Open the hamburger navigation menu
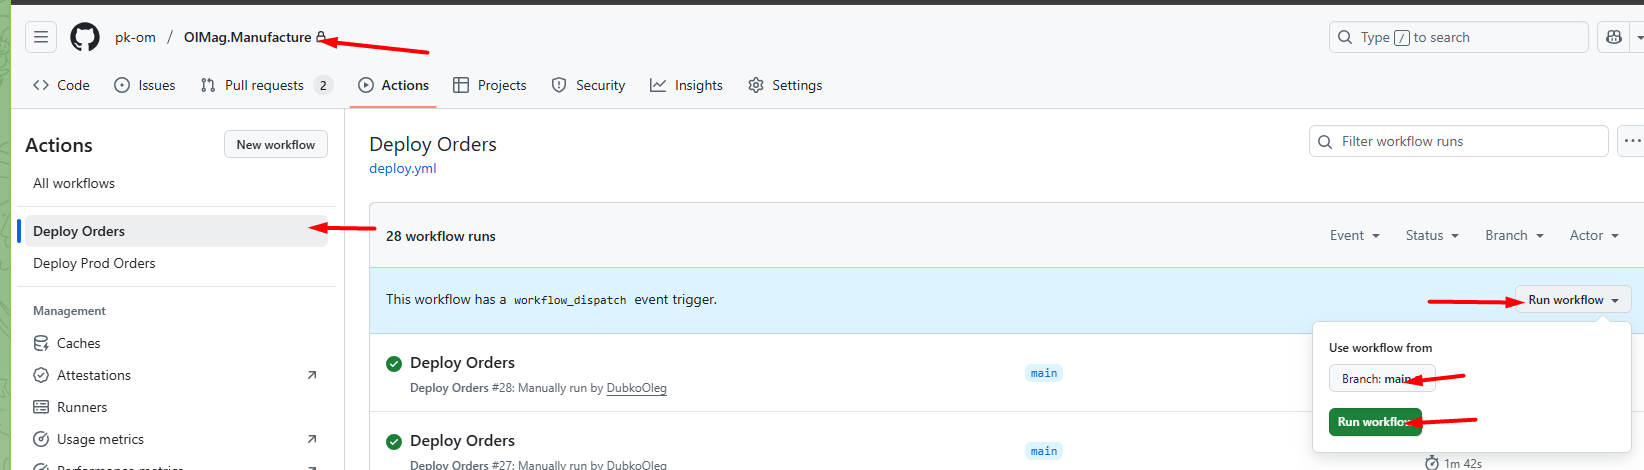The width and height of the screenshot is (1644, 470). pyautogui.click(x=41, y=38)
